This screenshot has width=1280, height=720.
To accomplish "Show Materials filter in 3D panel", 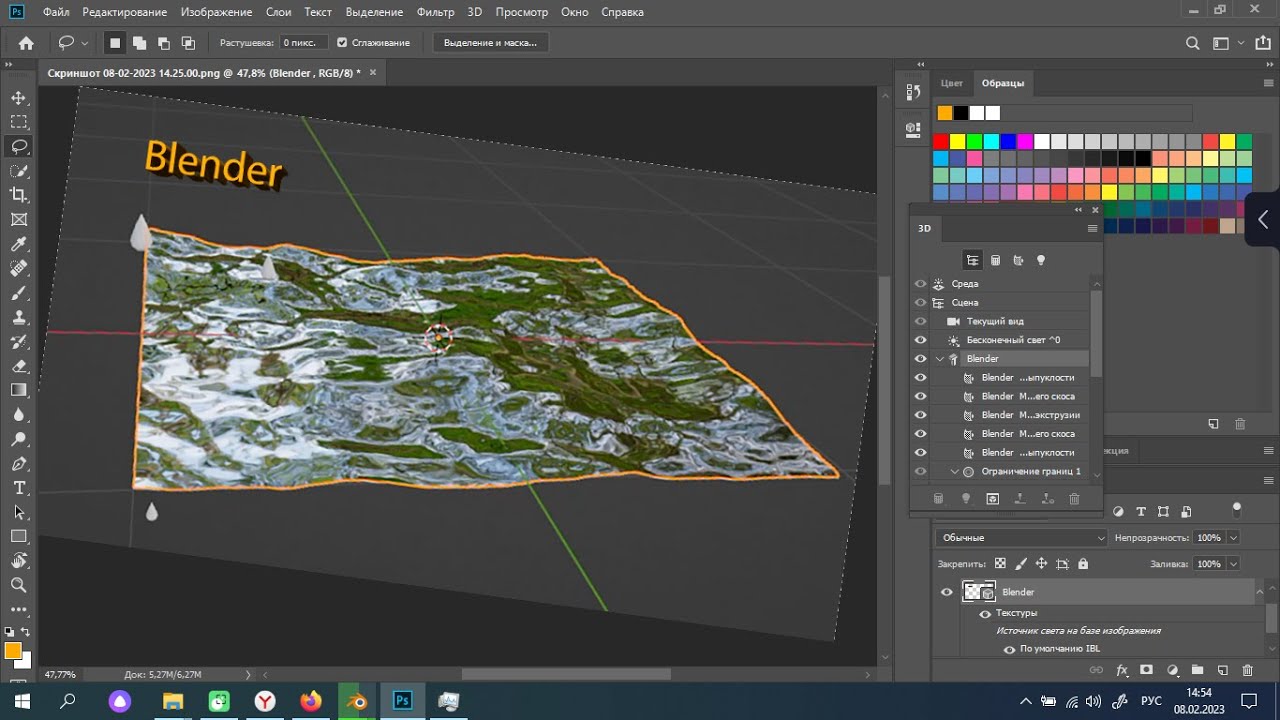I will tap(1018, 260).
